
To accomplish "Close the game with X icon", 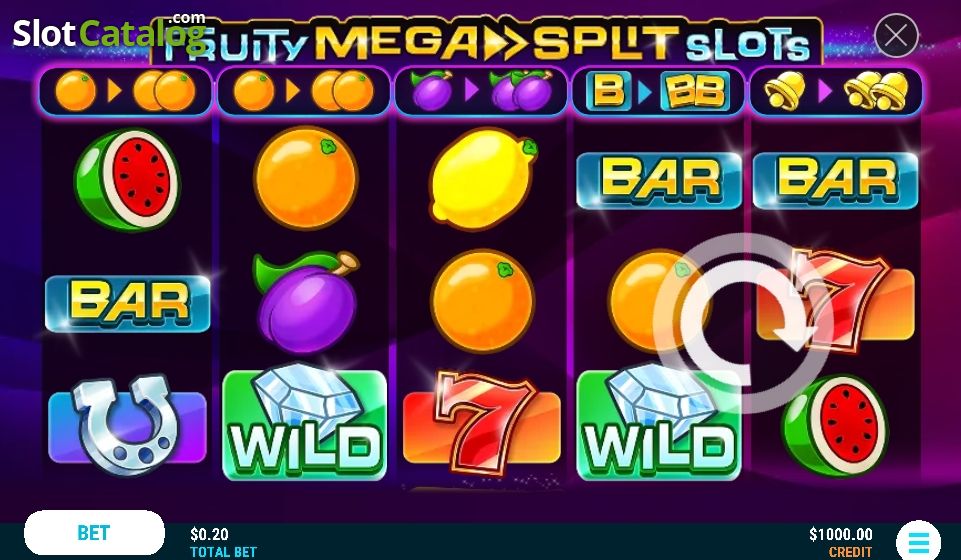I will (896, 36).
